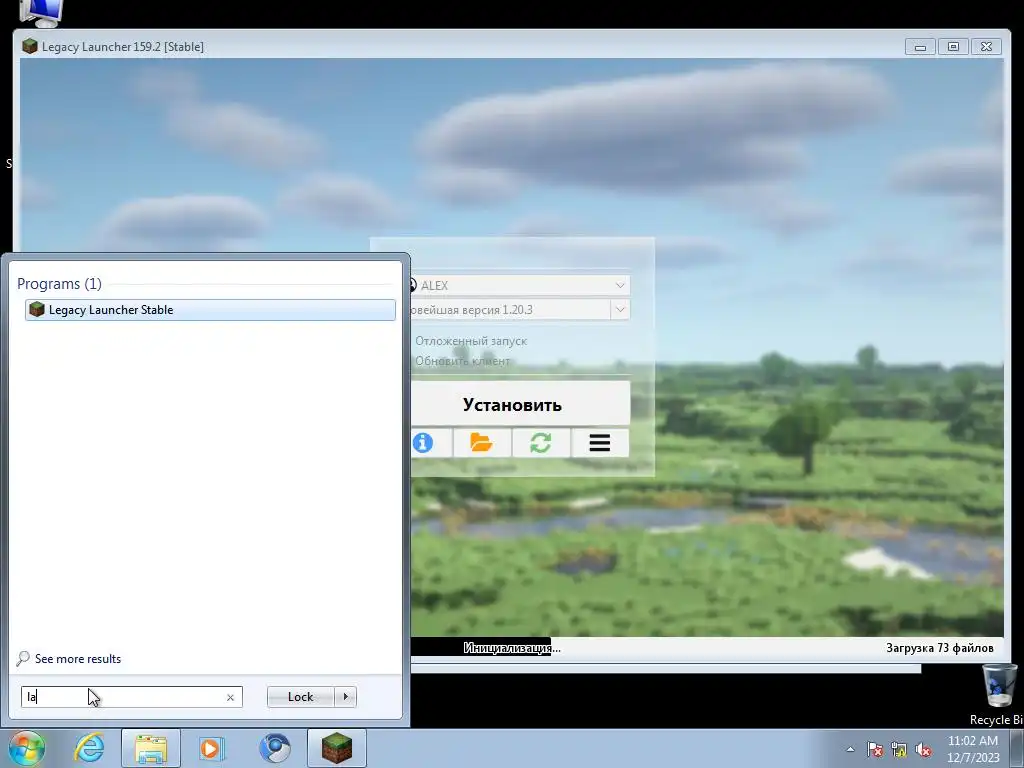Open Windows Media Player from taskbar
1024x768 pixels.
(211, 748)
